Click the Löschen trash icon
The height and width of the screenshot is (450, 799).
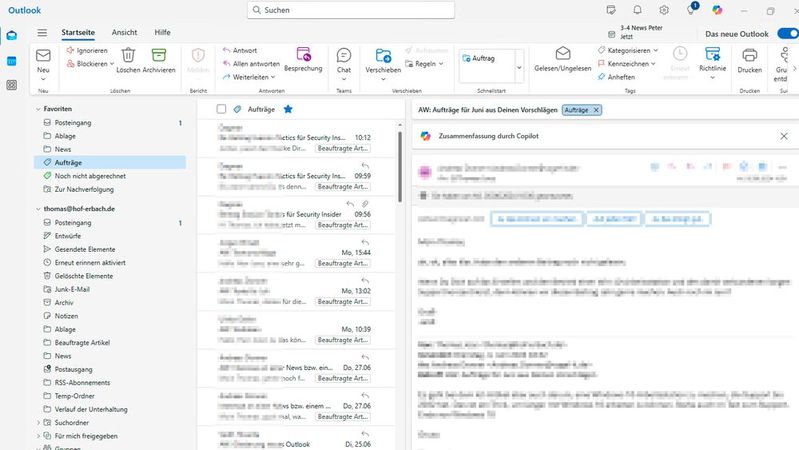point(128,55)
